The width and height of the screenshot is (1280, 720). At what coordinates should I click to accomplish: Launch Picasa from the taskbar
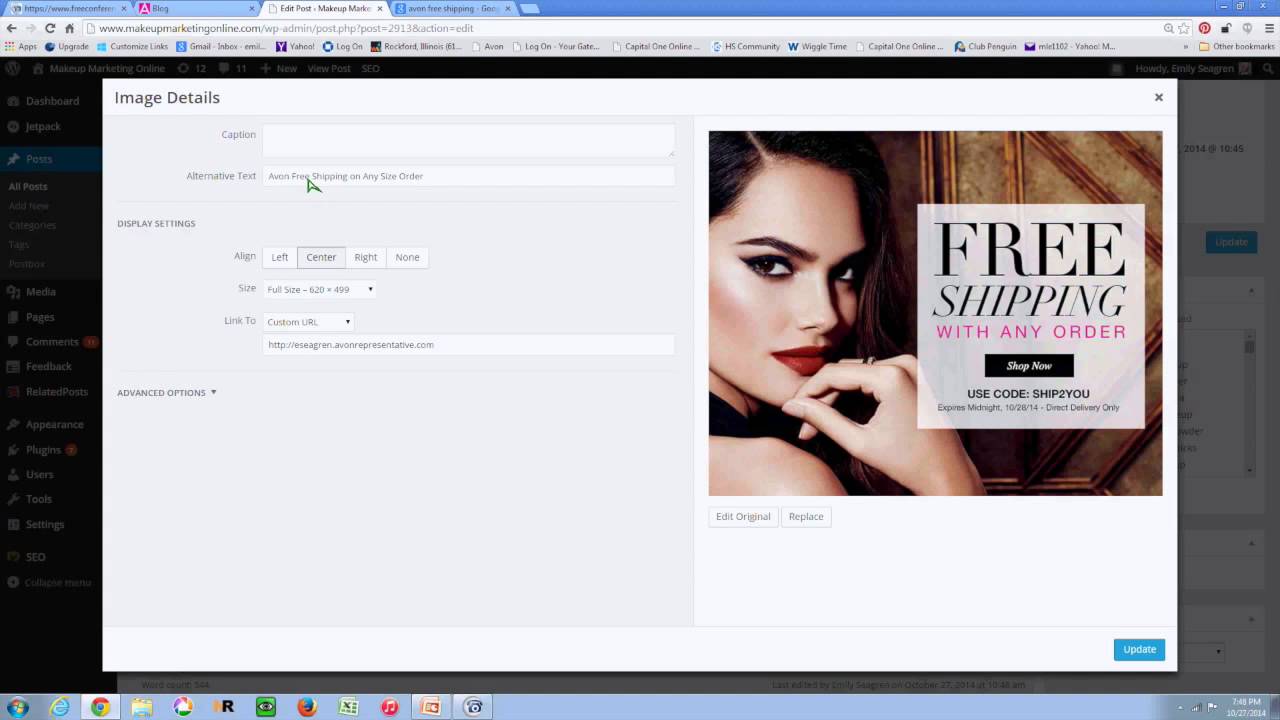point(183,707)
